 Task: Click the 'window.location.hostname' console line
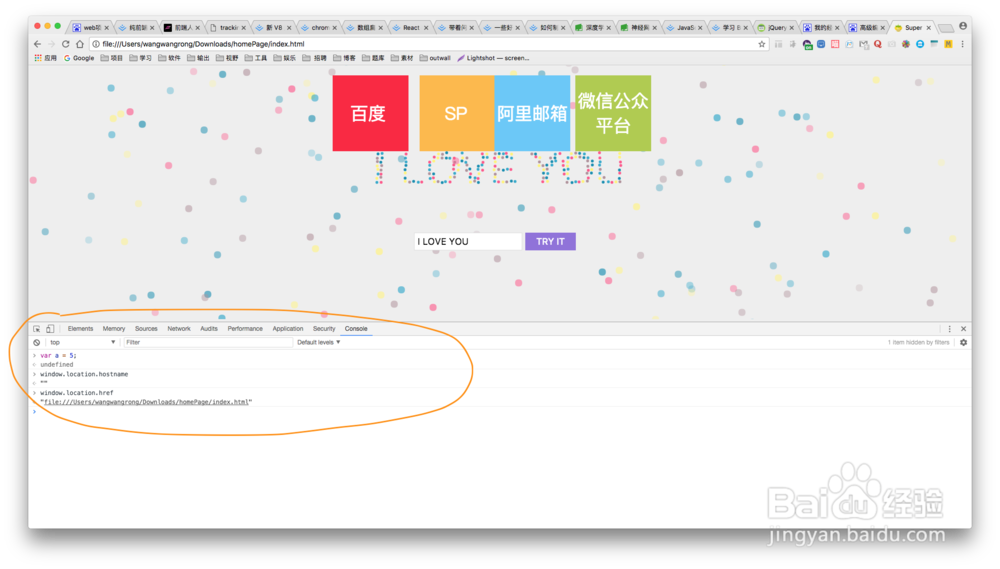[84, 374]
